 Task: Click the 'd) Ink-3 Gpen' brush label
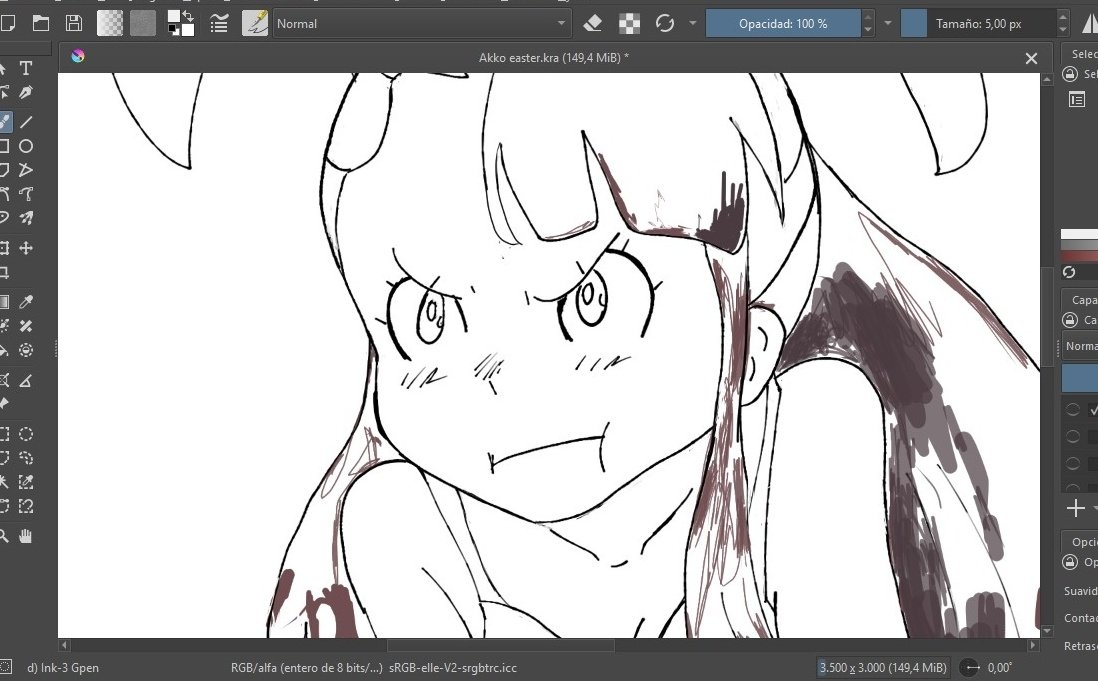[x=63, y=668]
